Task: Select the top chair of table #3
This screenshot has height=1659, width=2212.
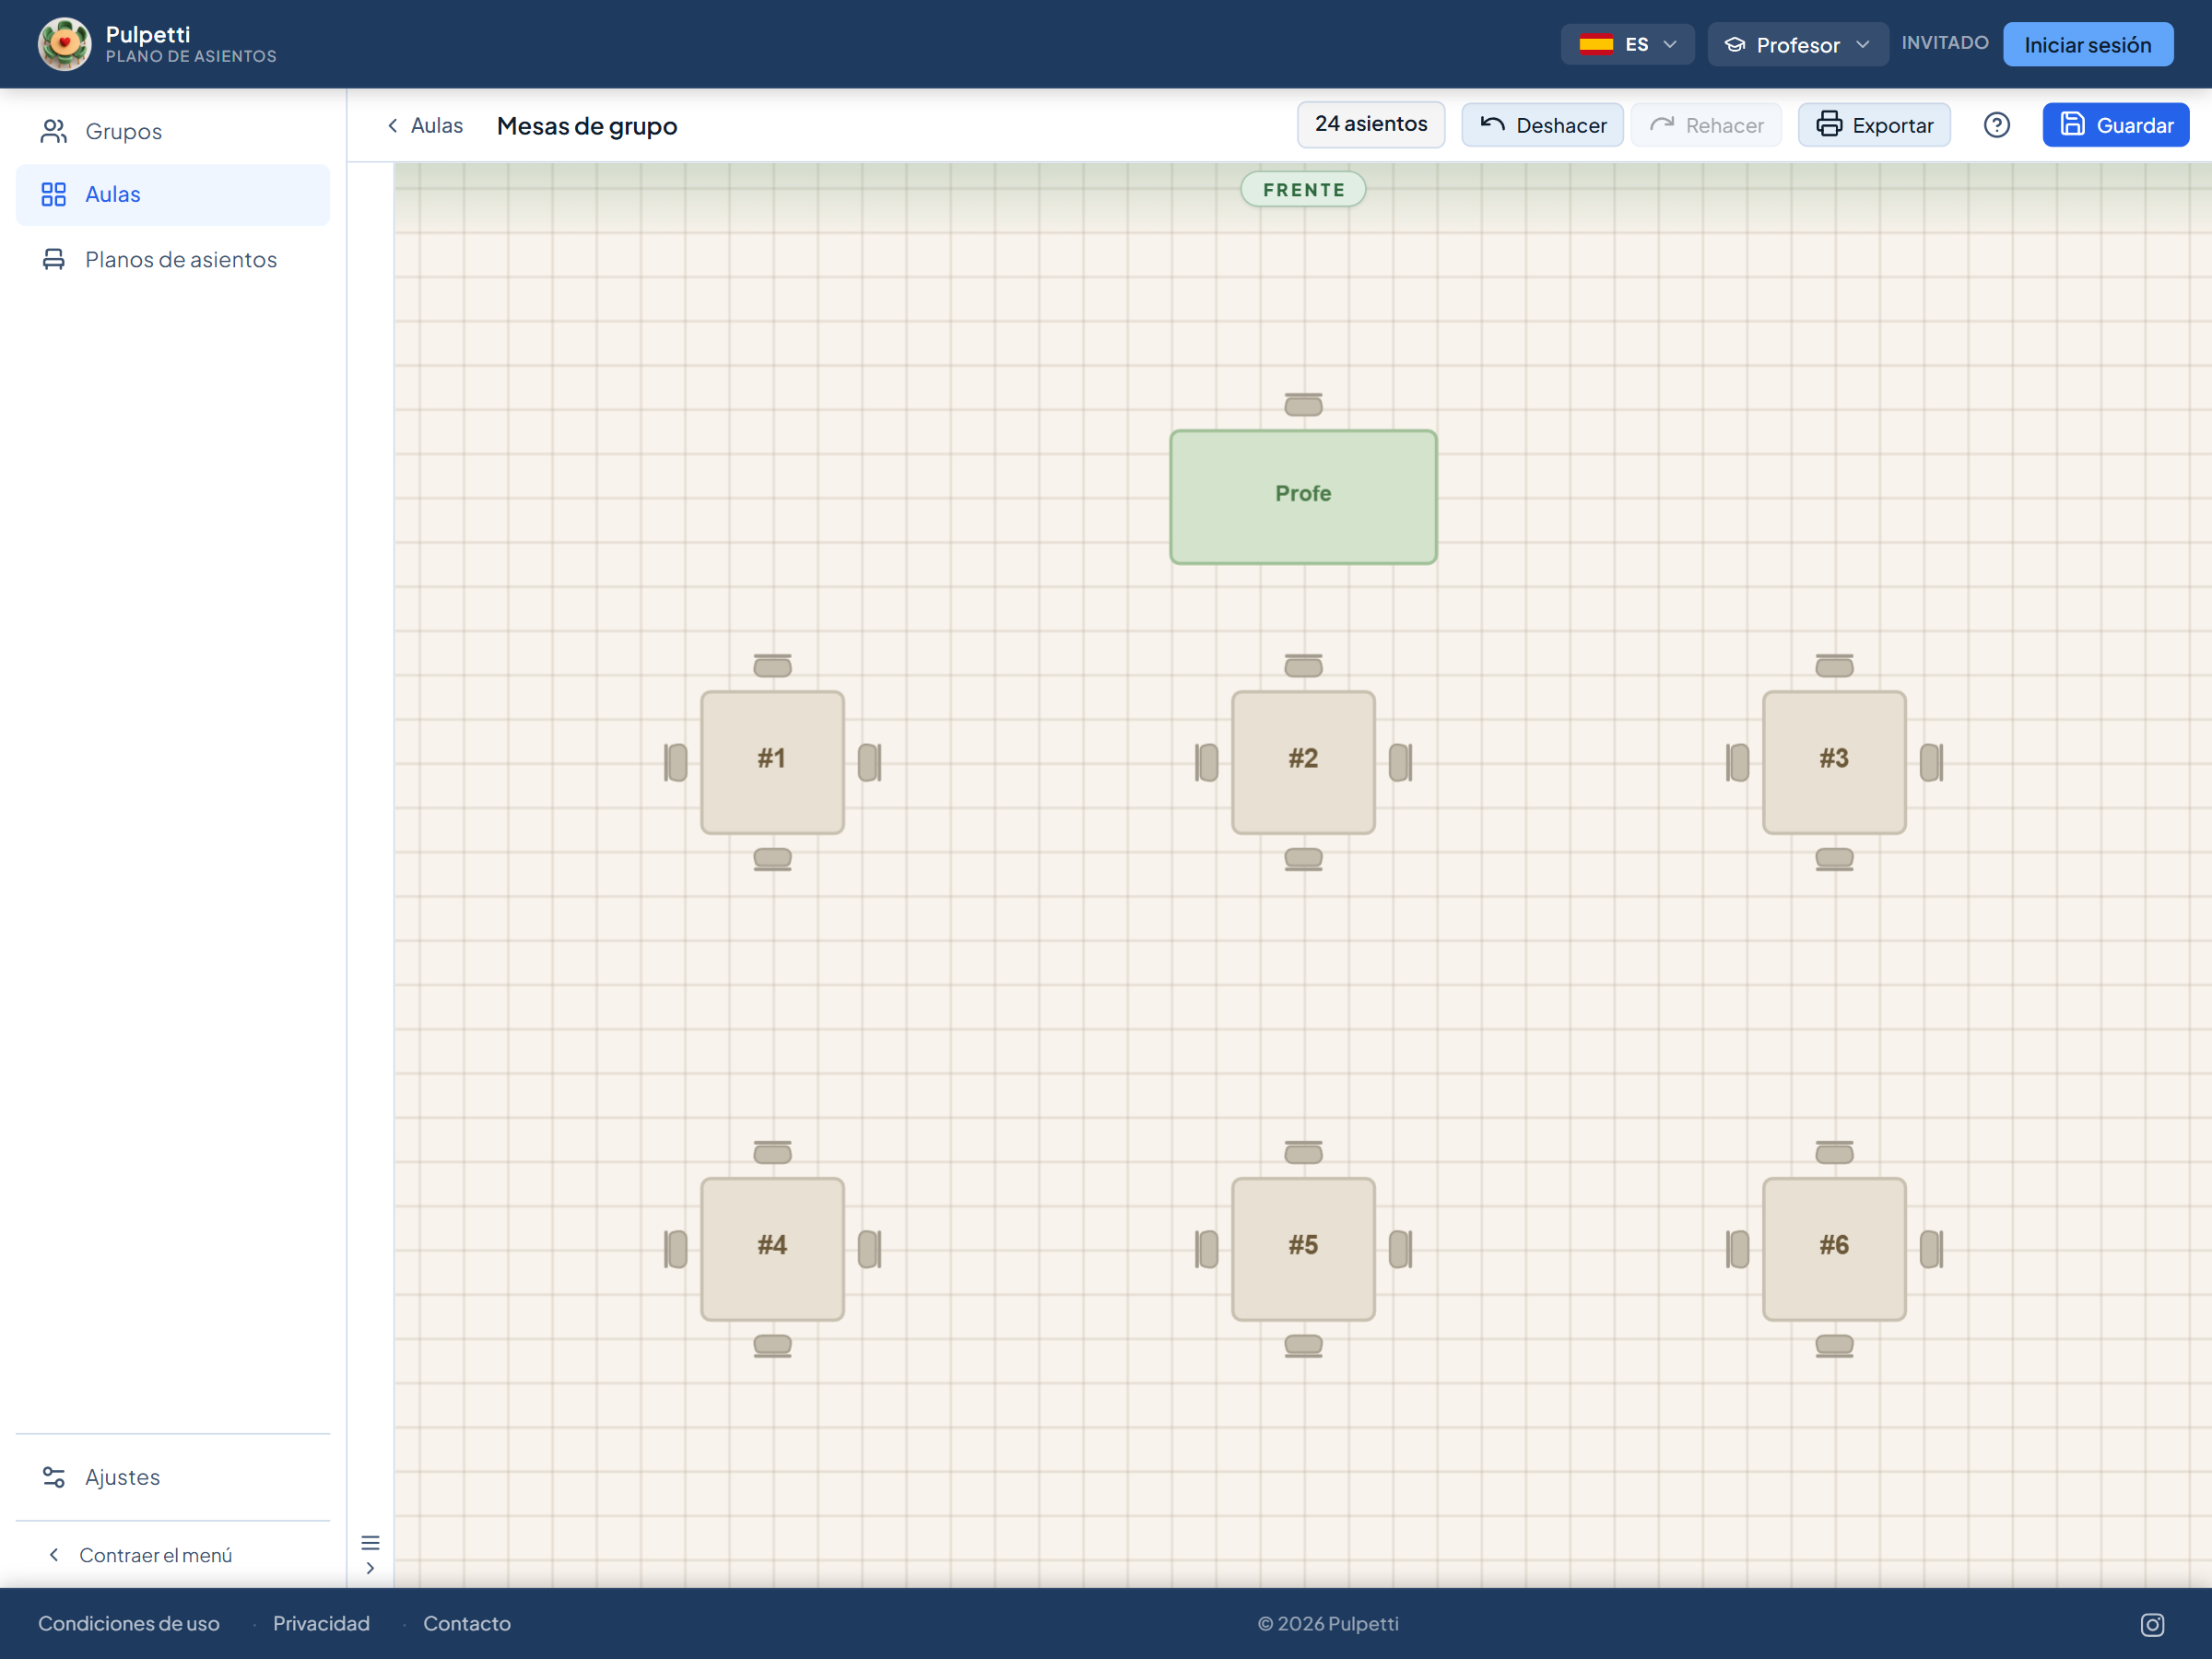Action: point(1834,665)
